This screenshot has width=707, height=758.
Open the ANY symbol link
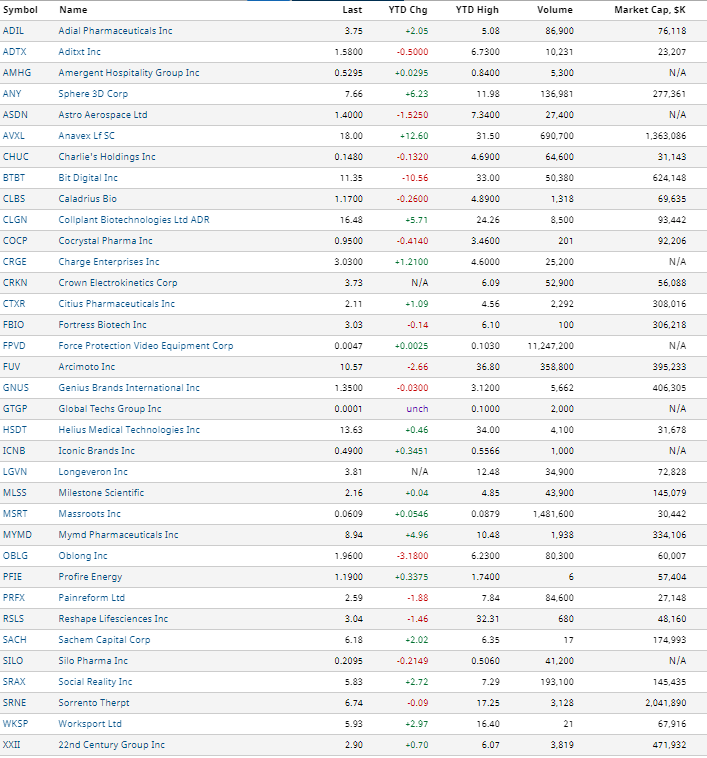[12, 94]
